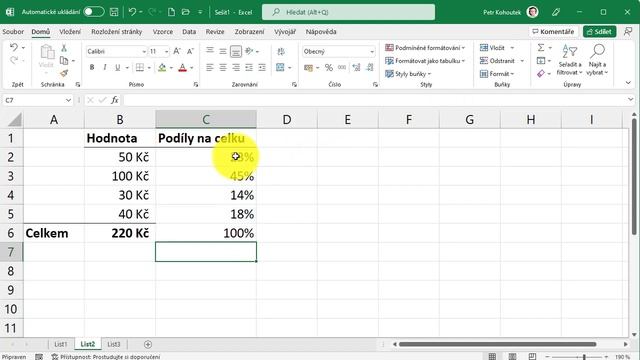The image size is (640, 360).
Task: Align text to the right
Action: pyautogui.click(x=236, y=67)
